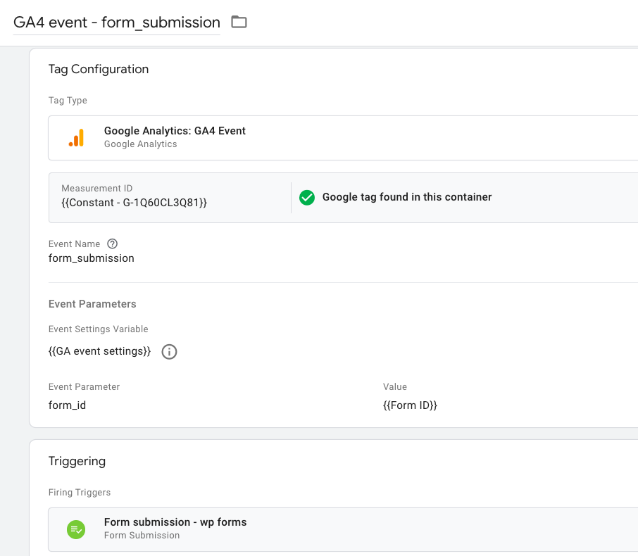Click the green Form Submission trigger icon
This screenshot has width=638, height=556.
[76, 529]
